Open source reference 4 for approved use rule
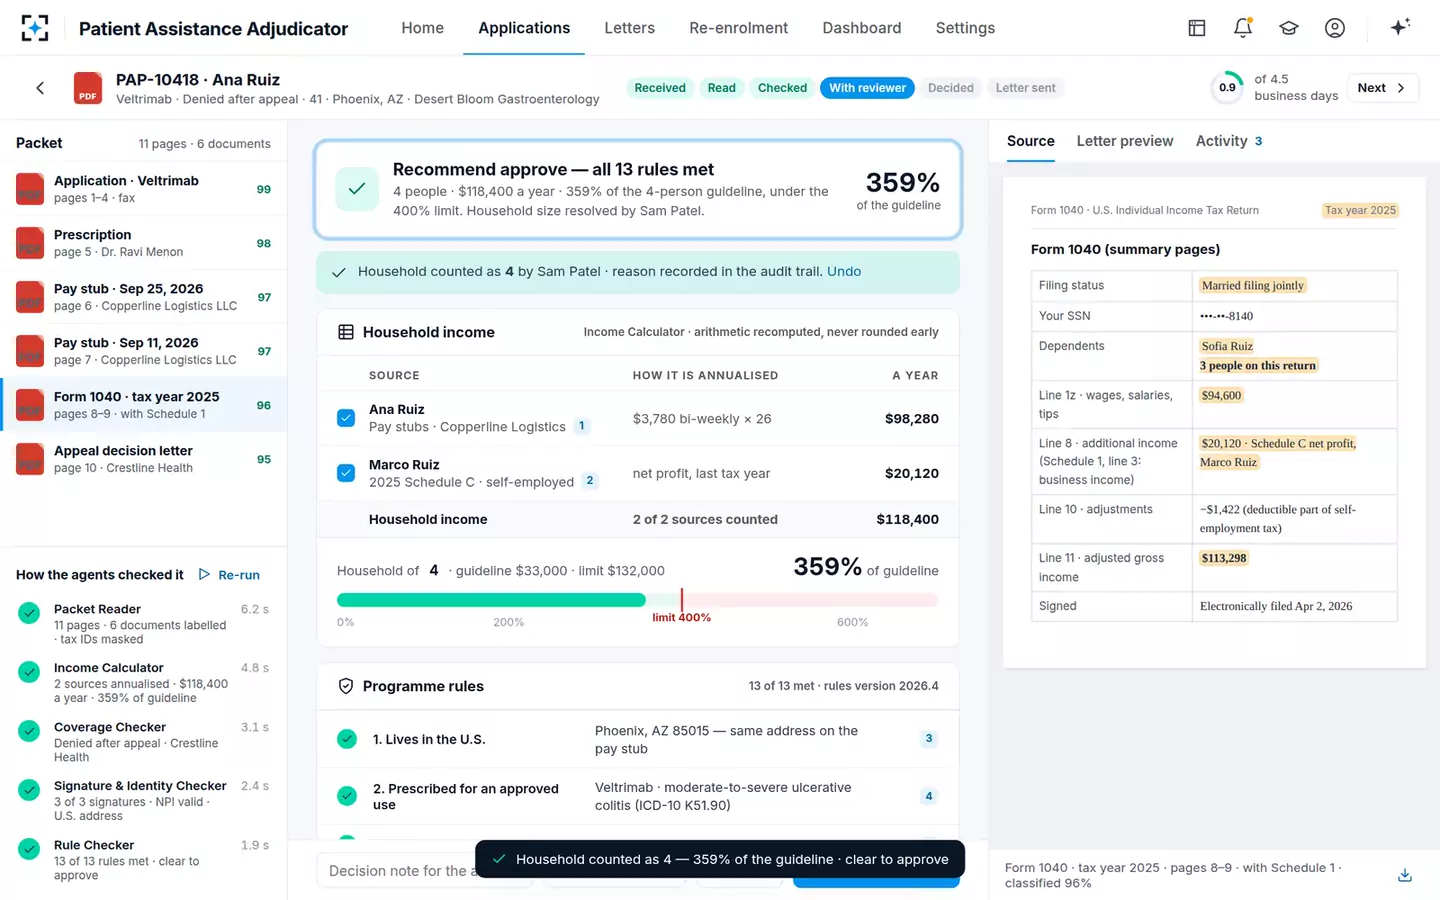This screenshot has height=900, width=1440. tap(929, 797)
